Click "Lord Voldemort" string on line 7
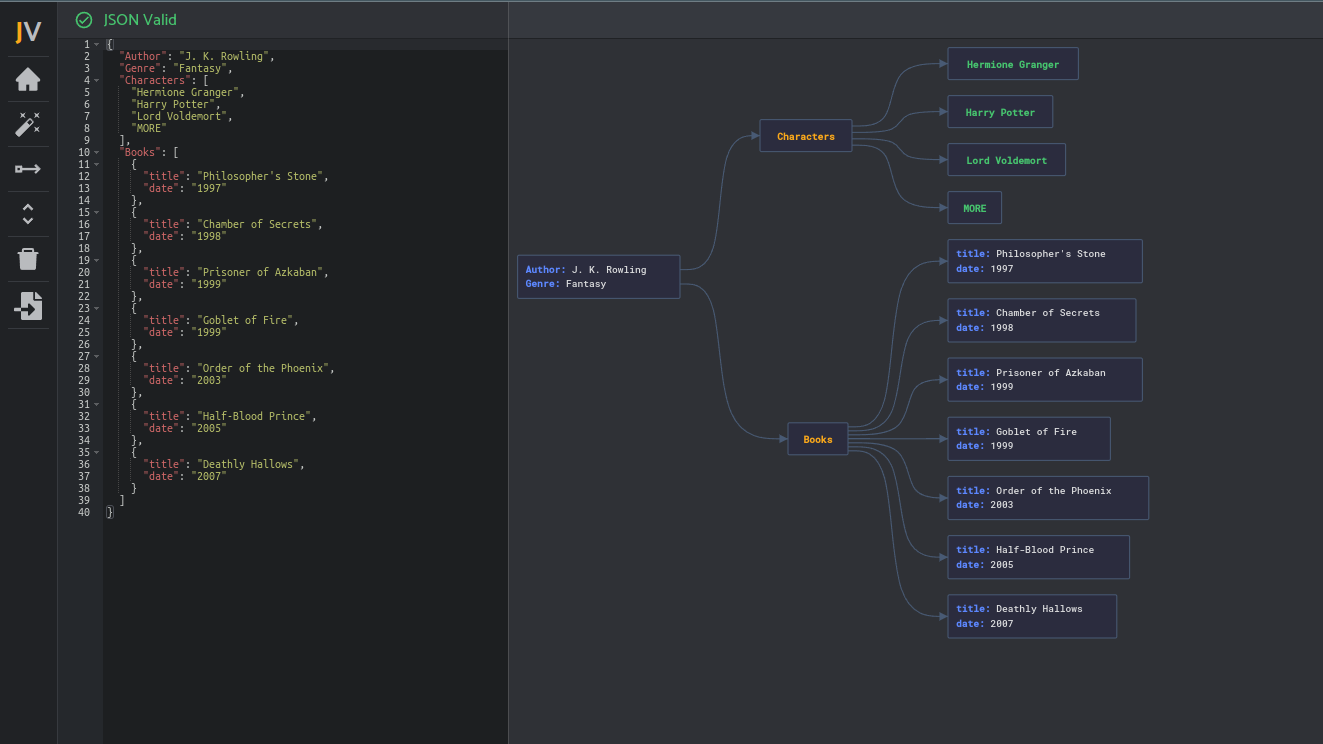The image size is (1323, 744). 179,117
